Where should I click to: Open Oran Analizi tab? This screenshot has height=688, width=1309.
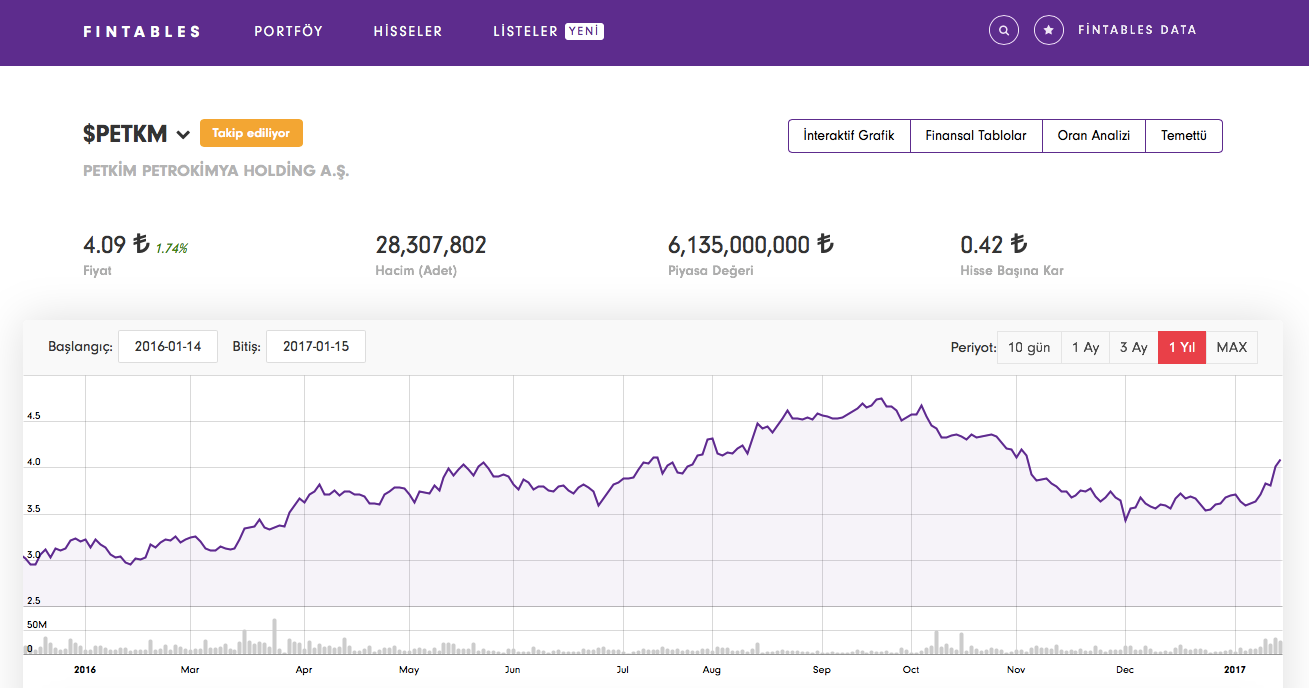[1094, 136]
